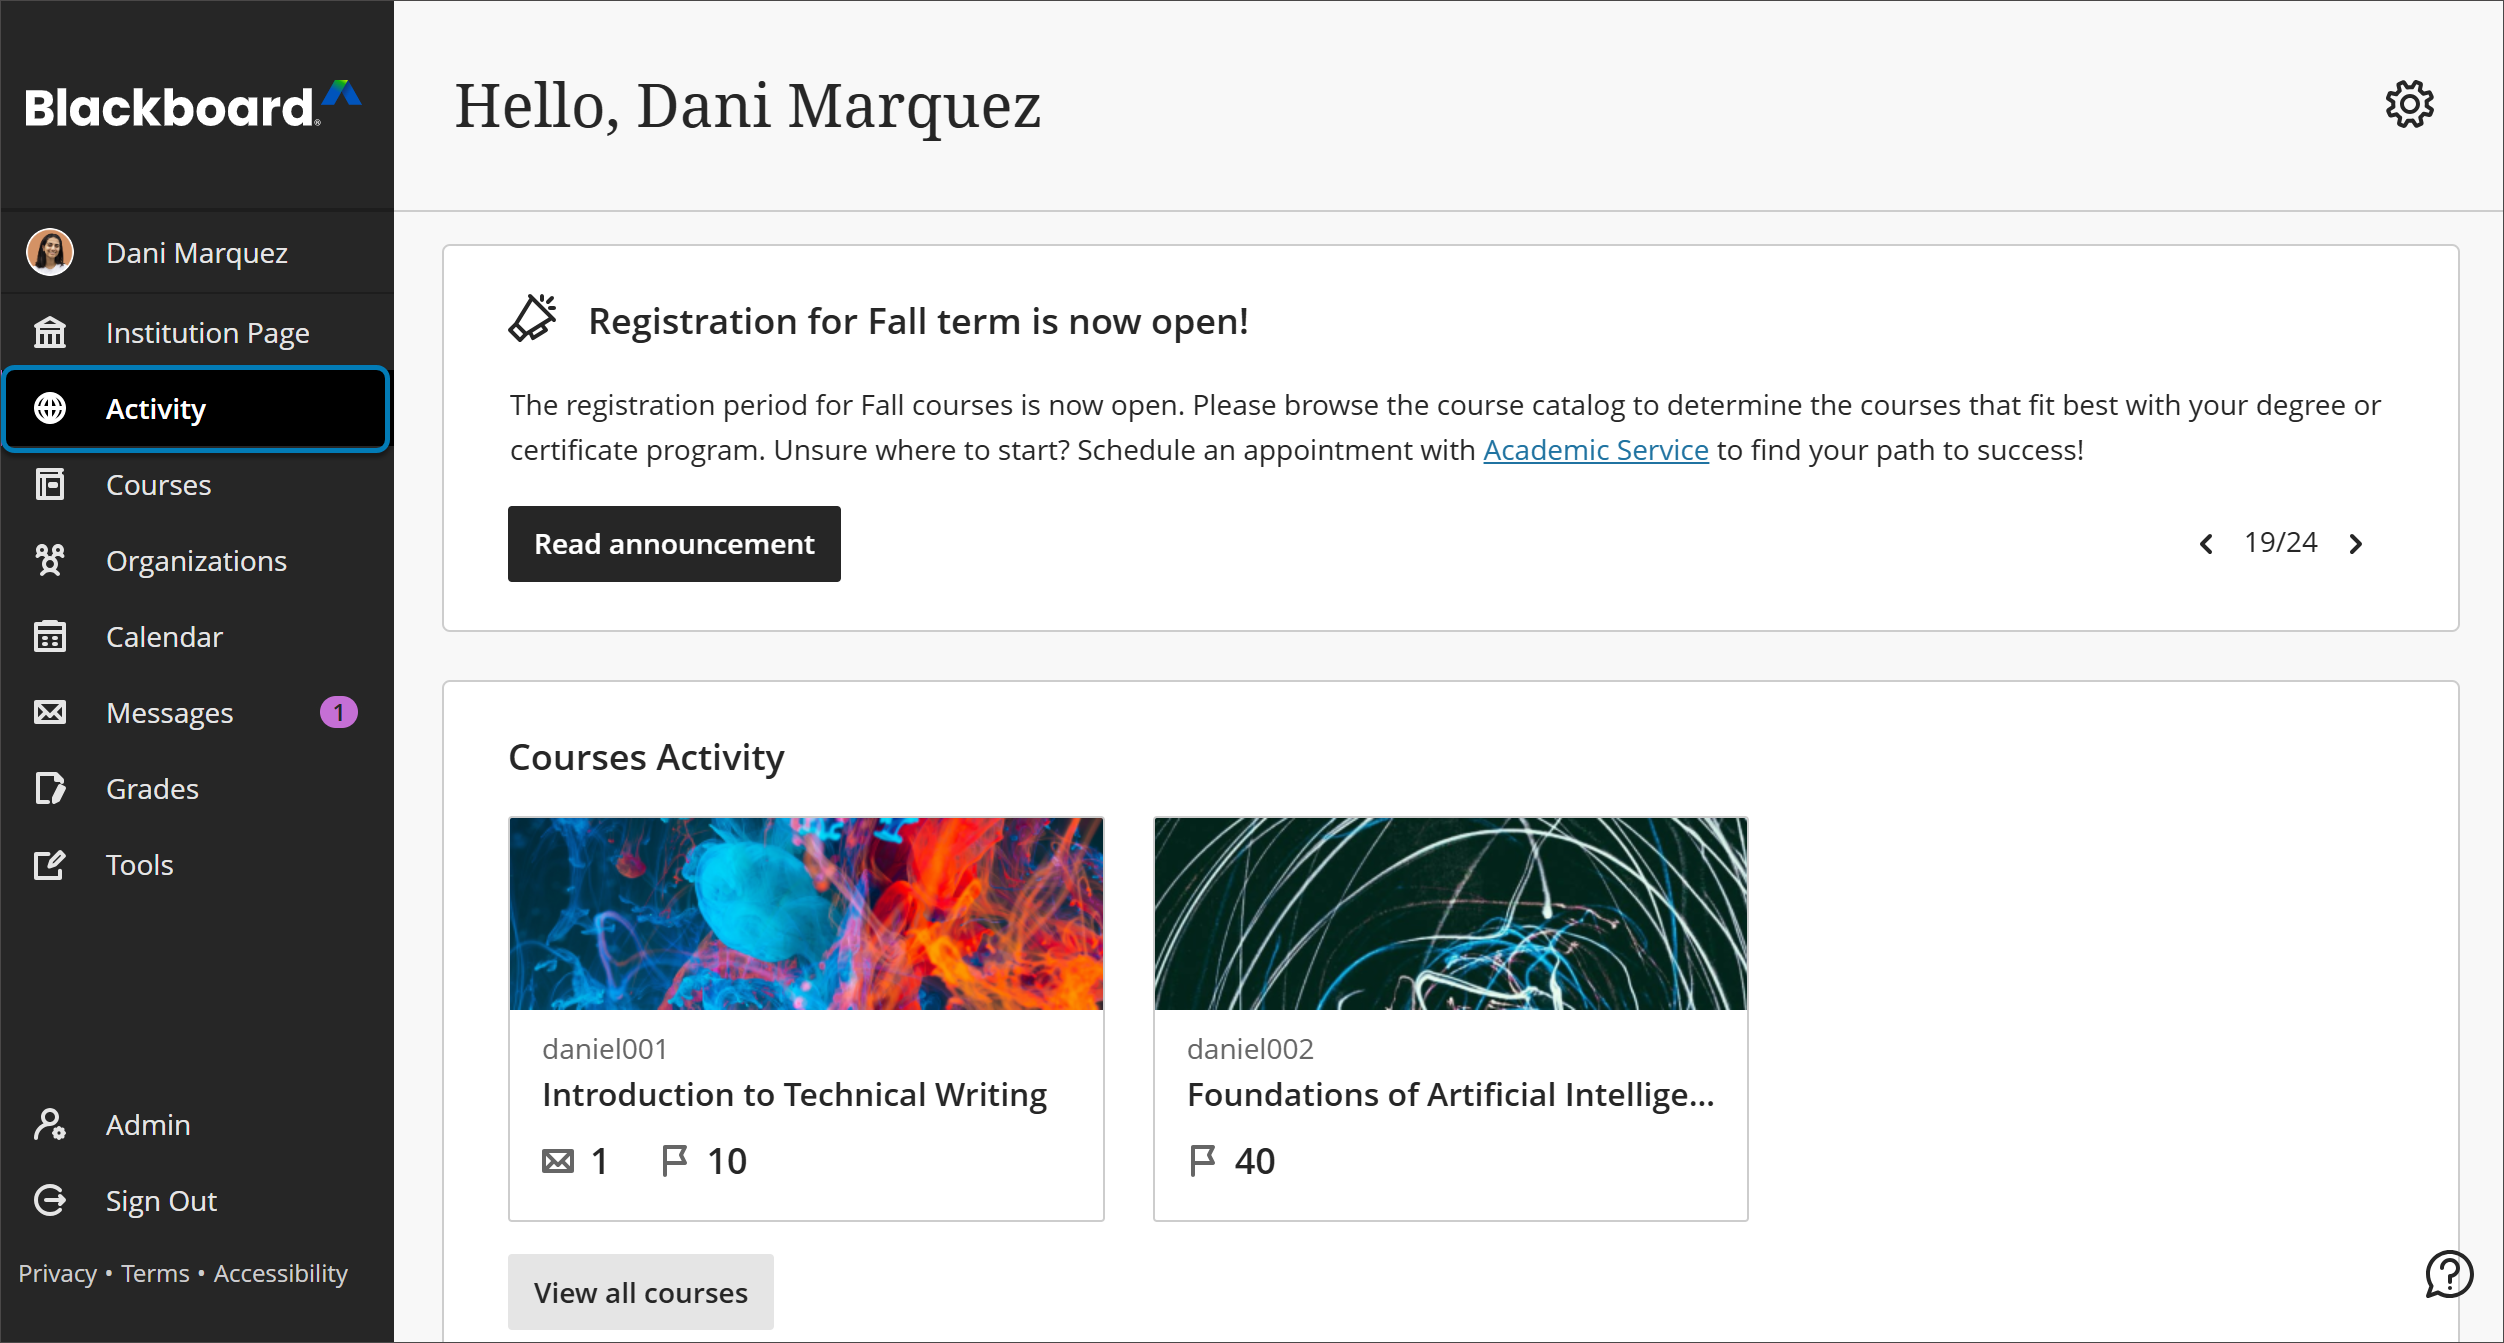Open Tools using its sidebar icon
This screenshot has height=1343, width=2504.
tap(51, 864)
